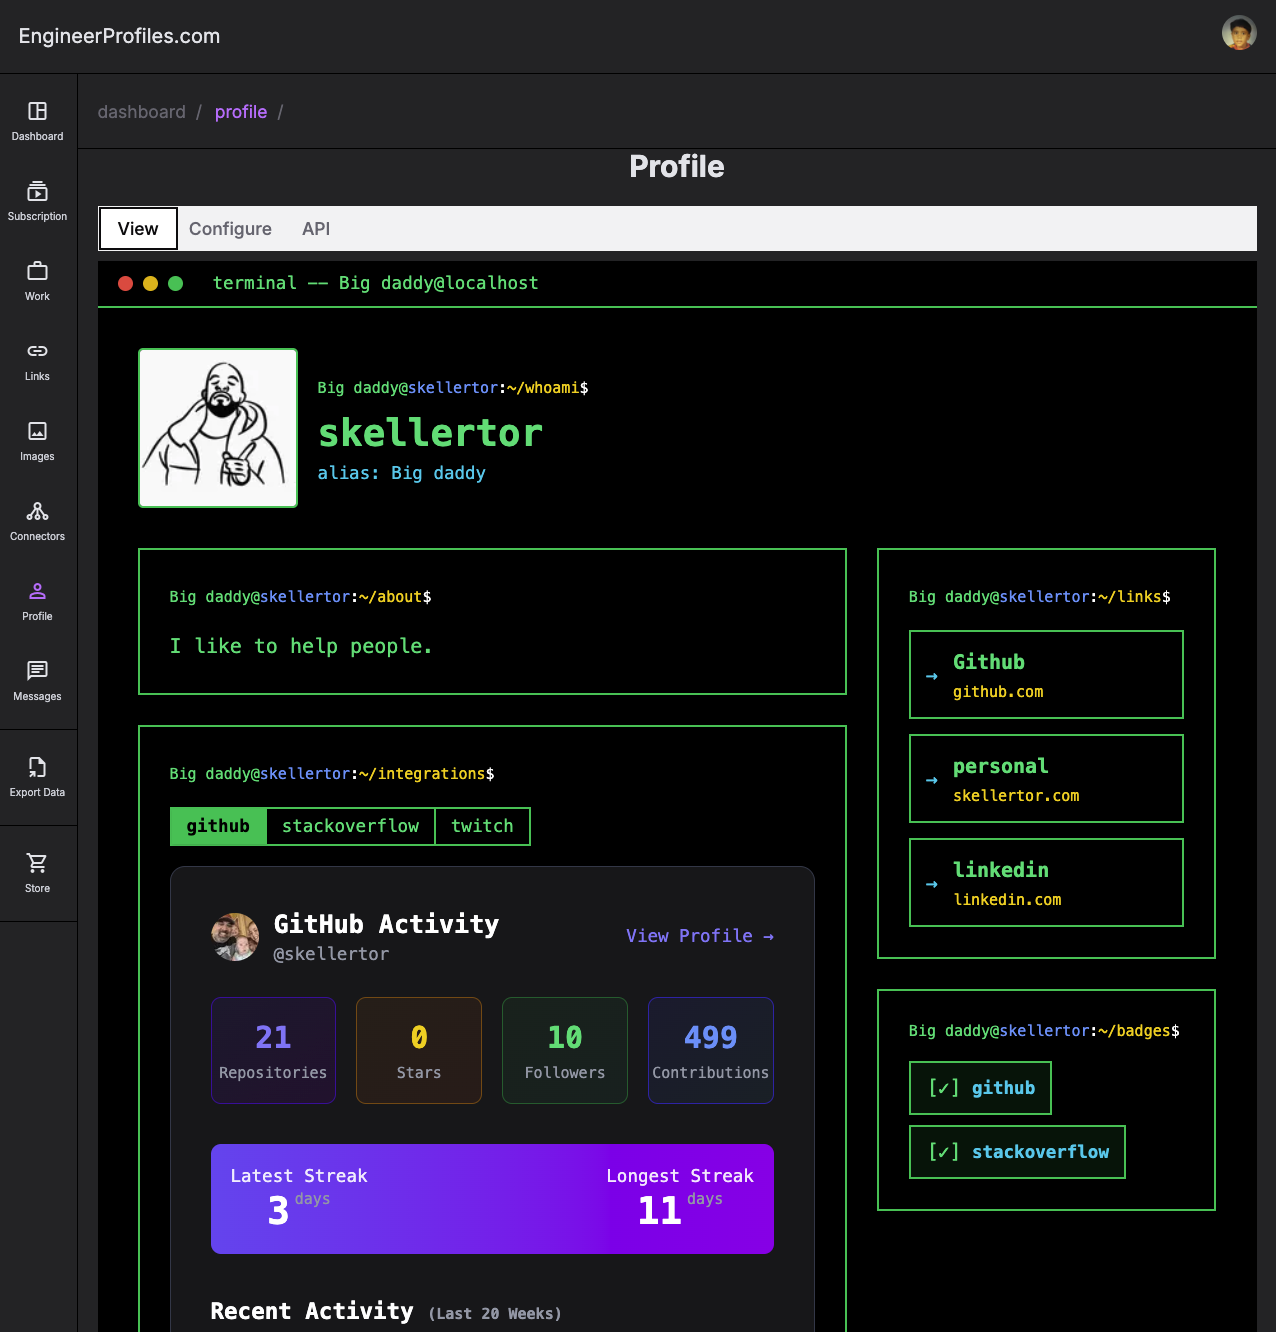Open the Store icon at sidebar bottom

click(37, 862)
